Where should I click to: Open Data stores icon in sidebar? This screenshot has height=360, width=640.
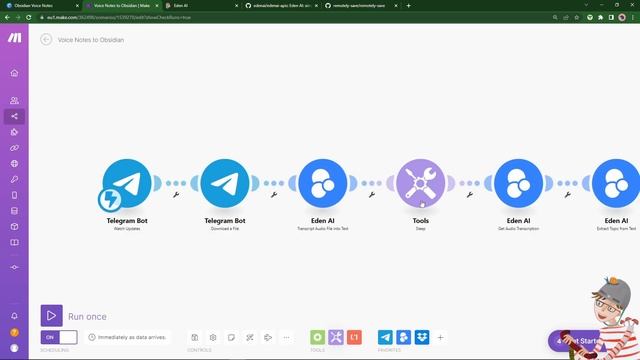[14, 211]
